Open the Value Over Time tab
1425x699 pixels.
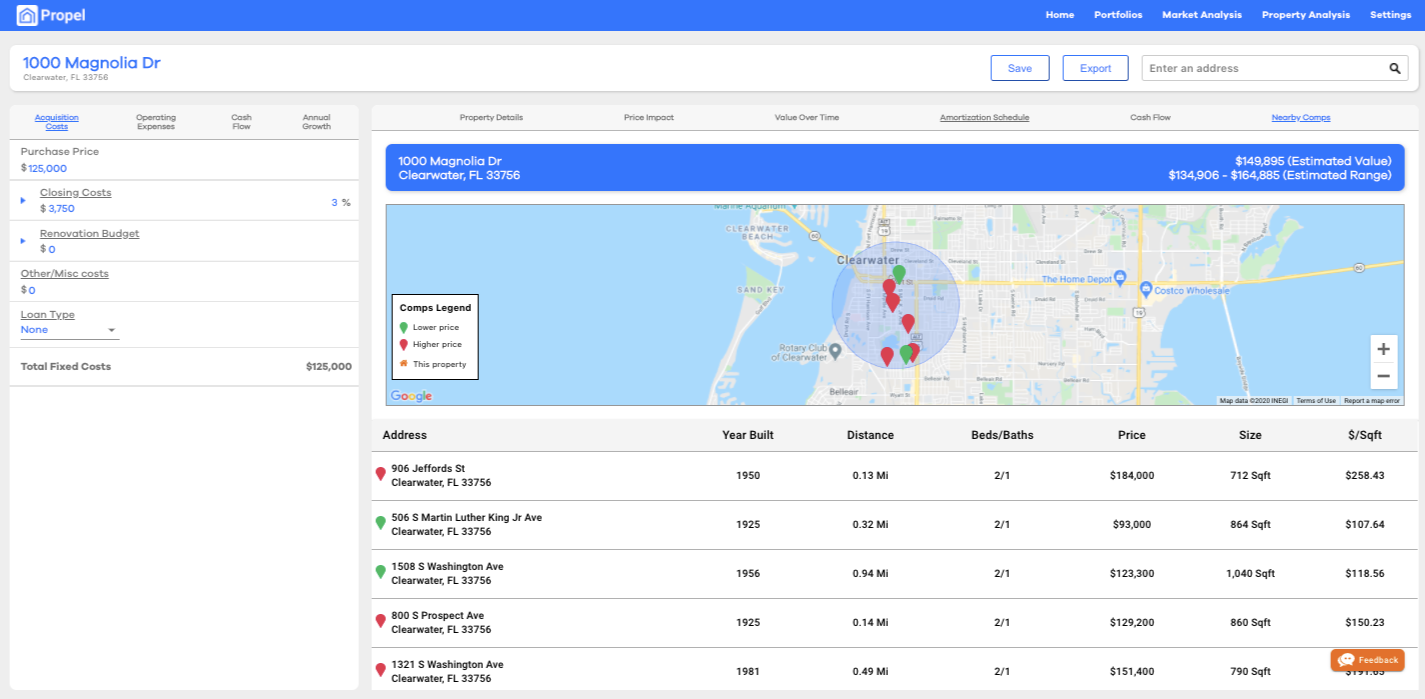(807, 118)
